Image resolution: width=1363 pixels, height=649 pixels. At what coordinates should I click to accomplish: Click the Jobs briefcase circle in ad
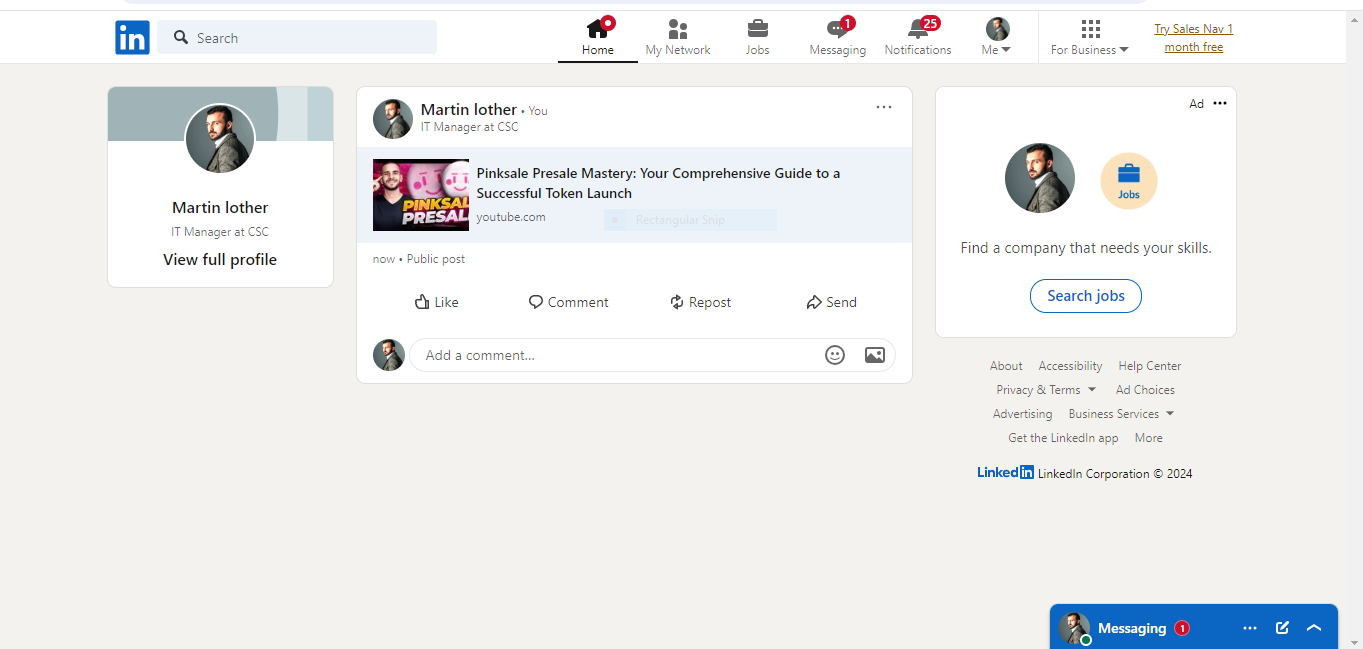coord(1129,181)
